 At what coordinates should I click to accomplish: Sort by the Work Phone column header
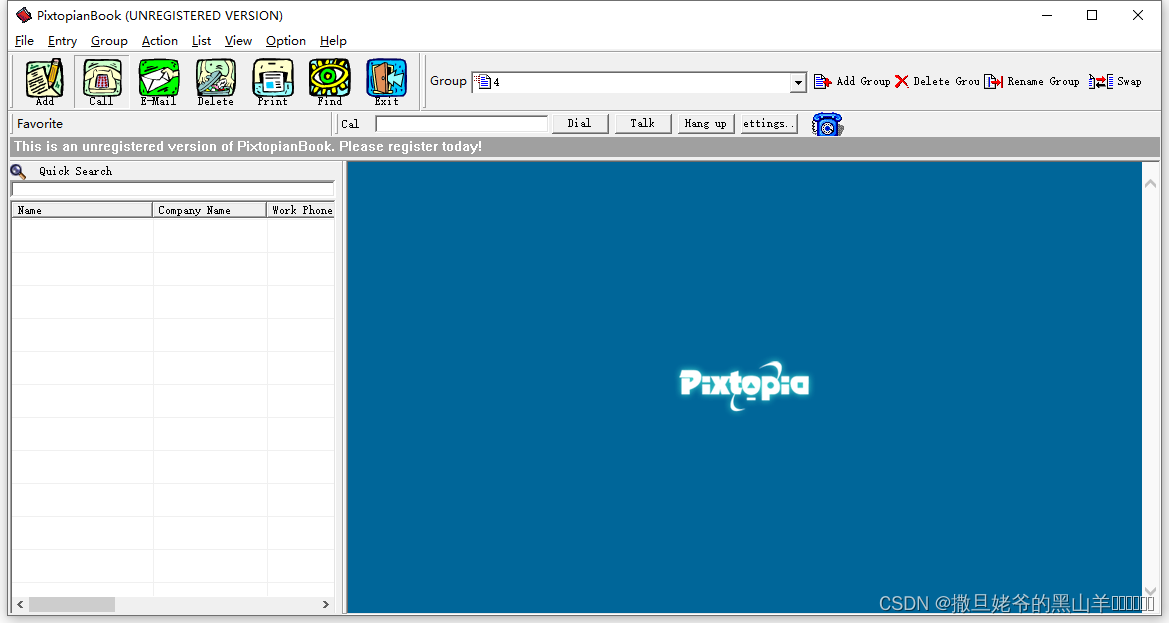click(x=301, y=210)
